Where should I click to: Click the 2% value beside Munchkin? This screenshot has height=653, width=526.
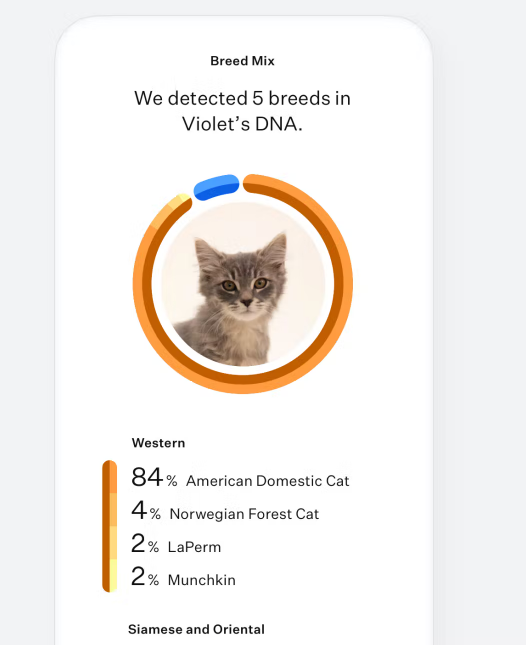[145, 576]
